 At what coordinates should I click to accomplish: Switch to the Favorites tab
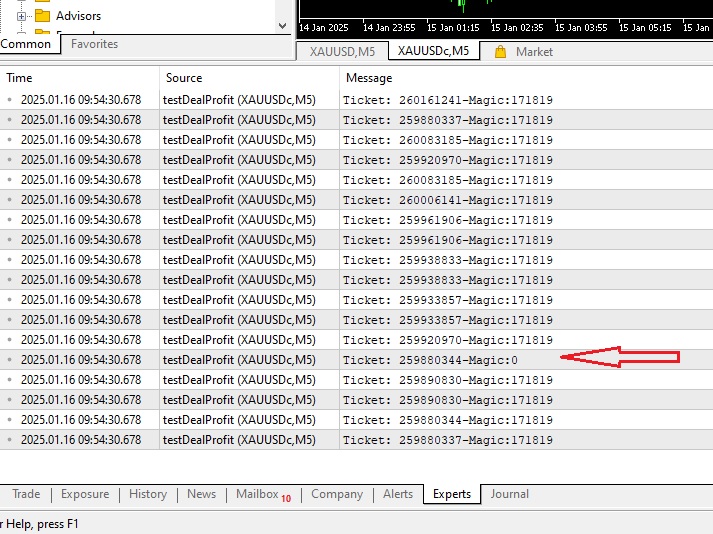(95, 44)
